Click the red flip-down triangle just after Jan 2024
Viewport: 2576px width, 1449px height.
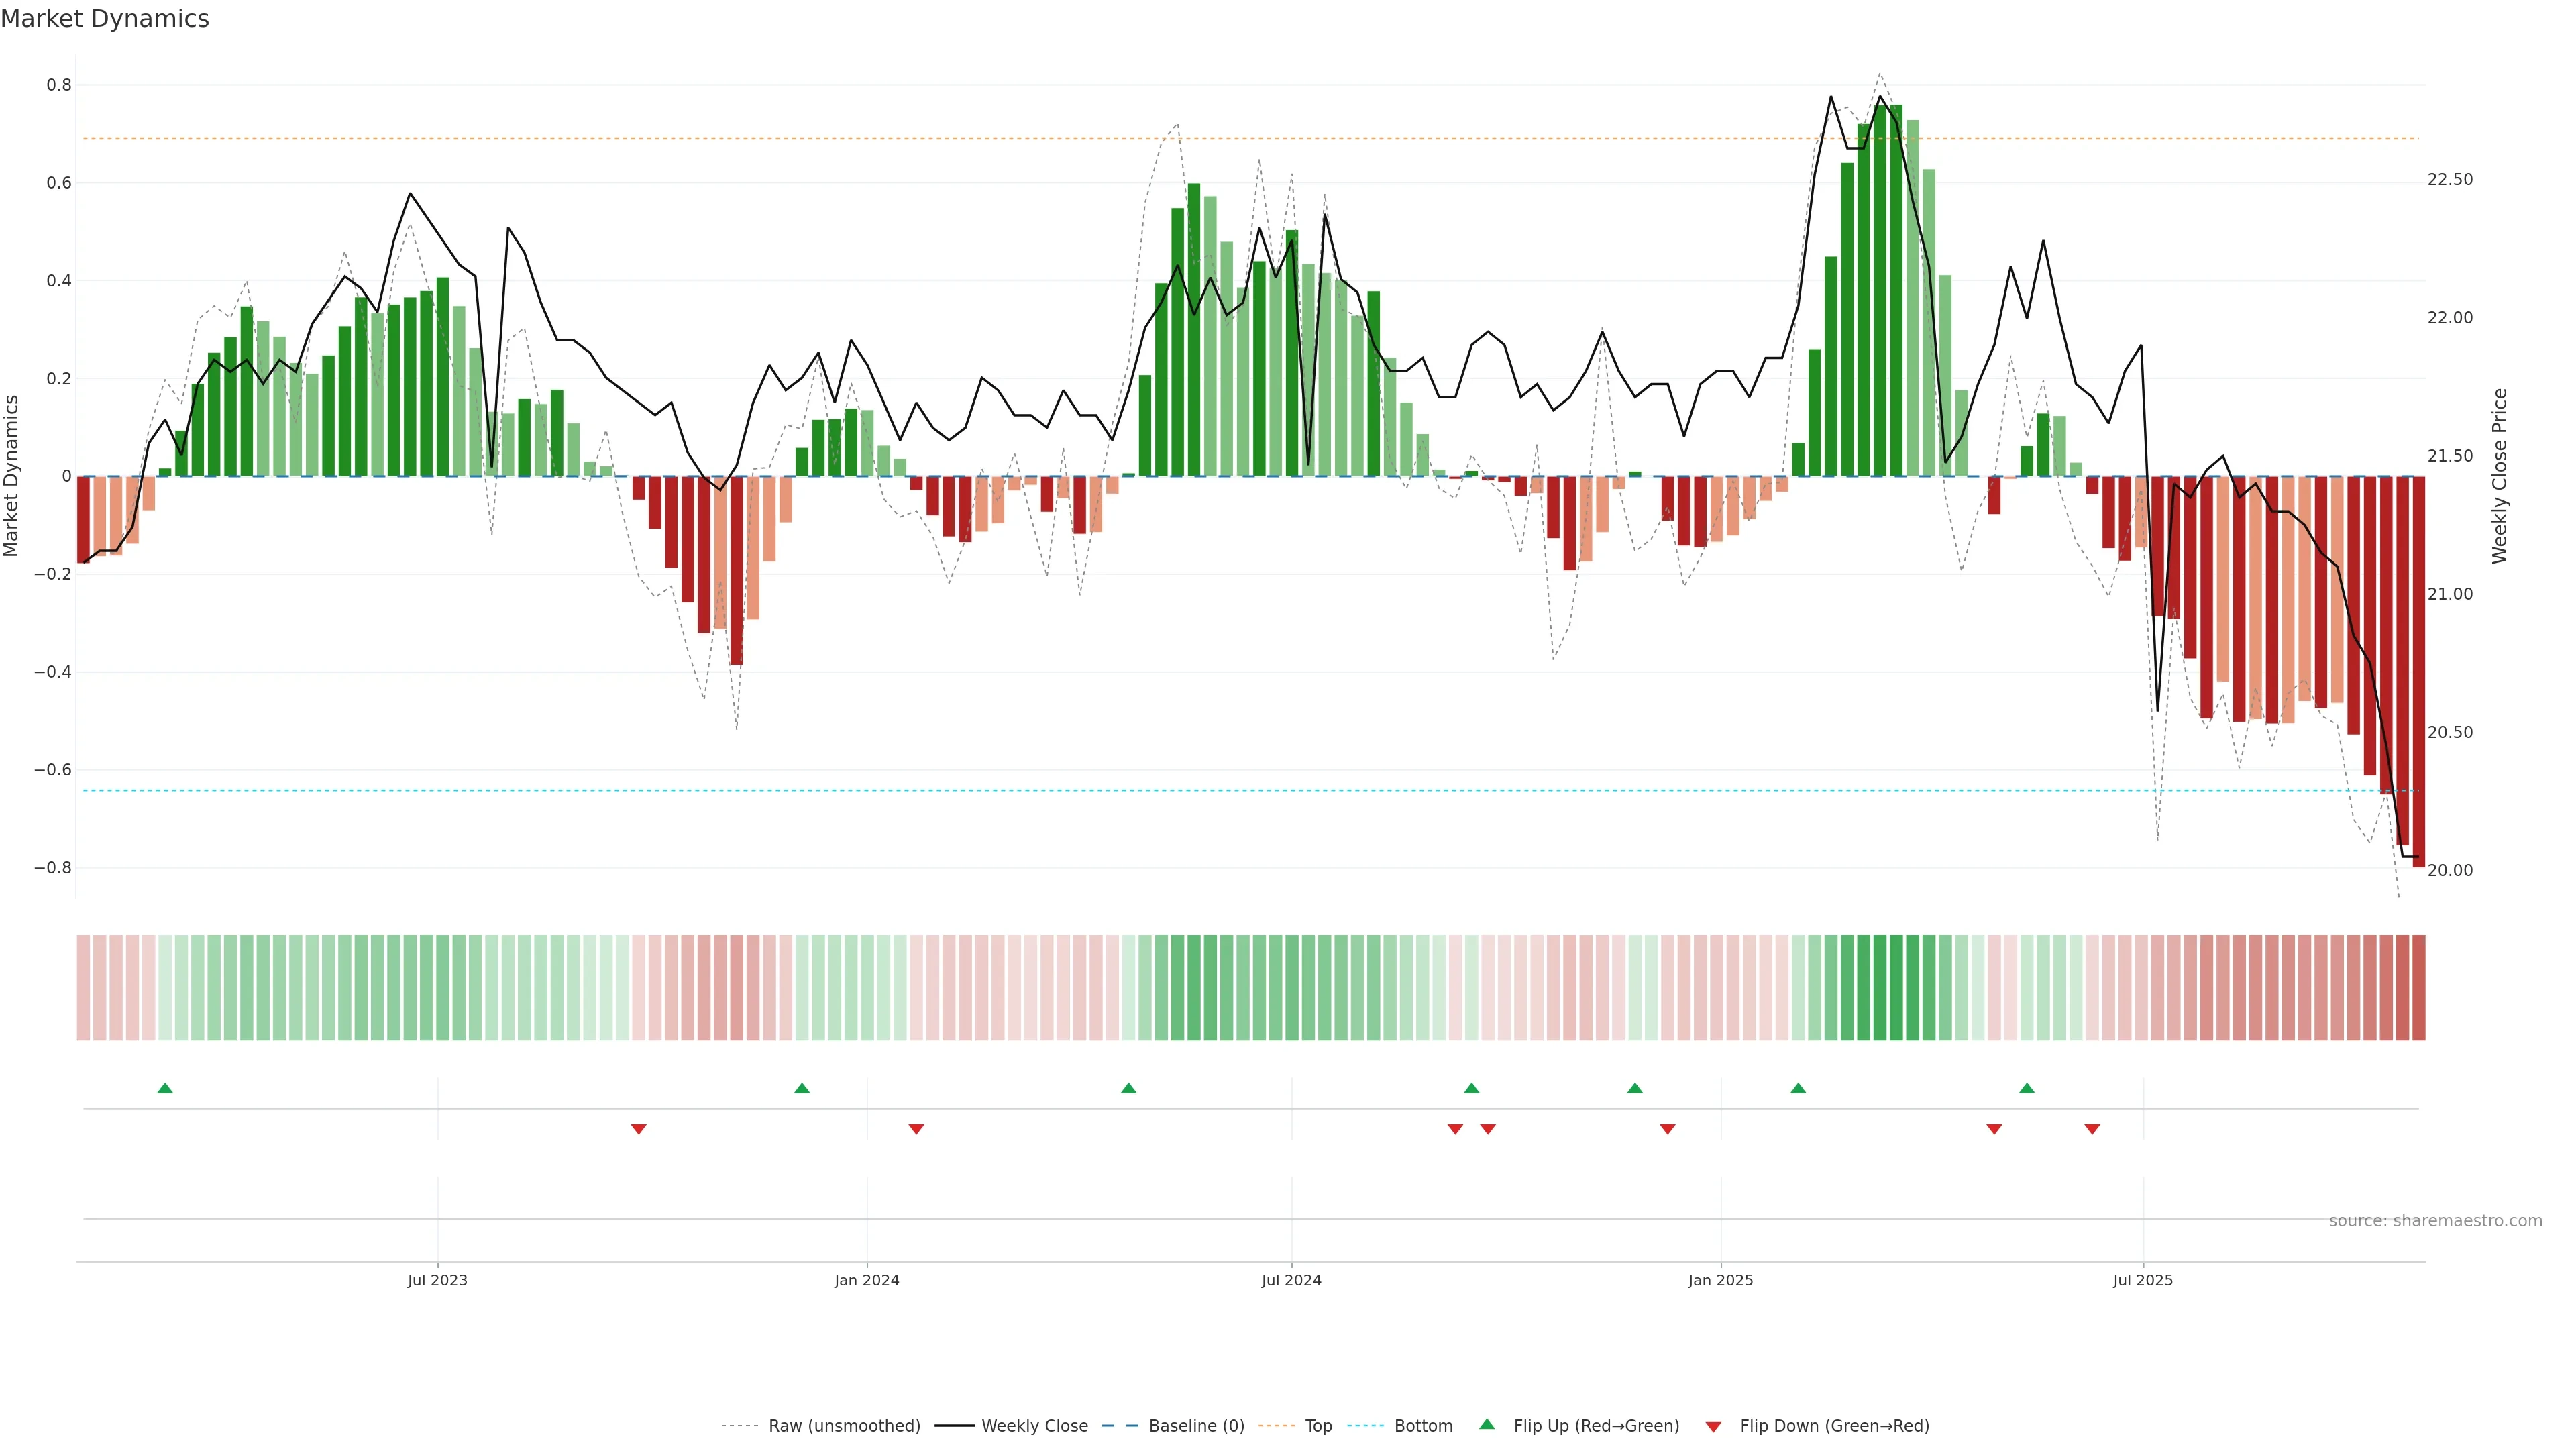(916, 1129)
